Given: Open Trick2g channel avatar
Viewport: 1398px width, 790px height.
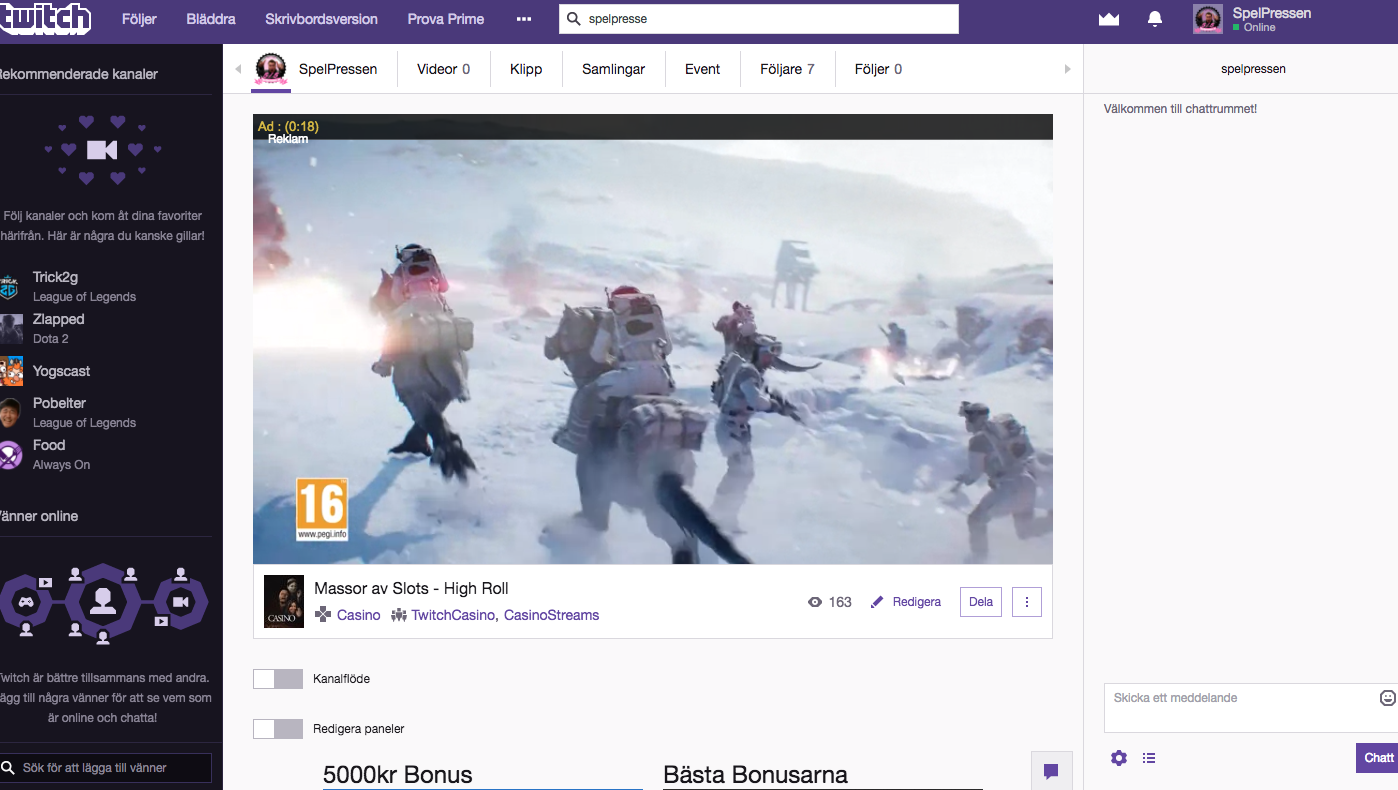Looking at the screenshot, I should point(10,286).
